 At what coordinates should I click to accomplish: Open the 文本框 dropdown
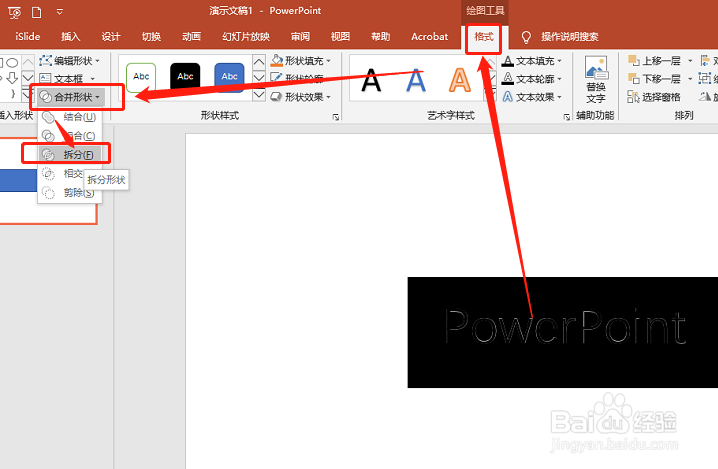[67, 79]
